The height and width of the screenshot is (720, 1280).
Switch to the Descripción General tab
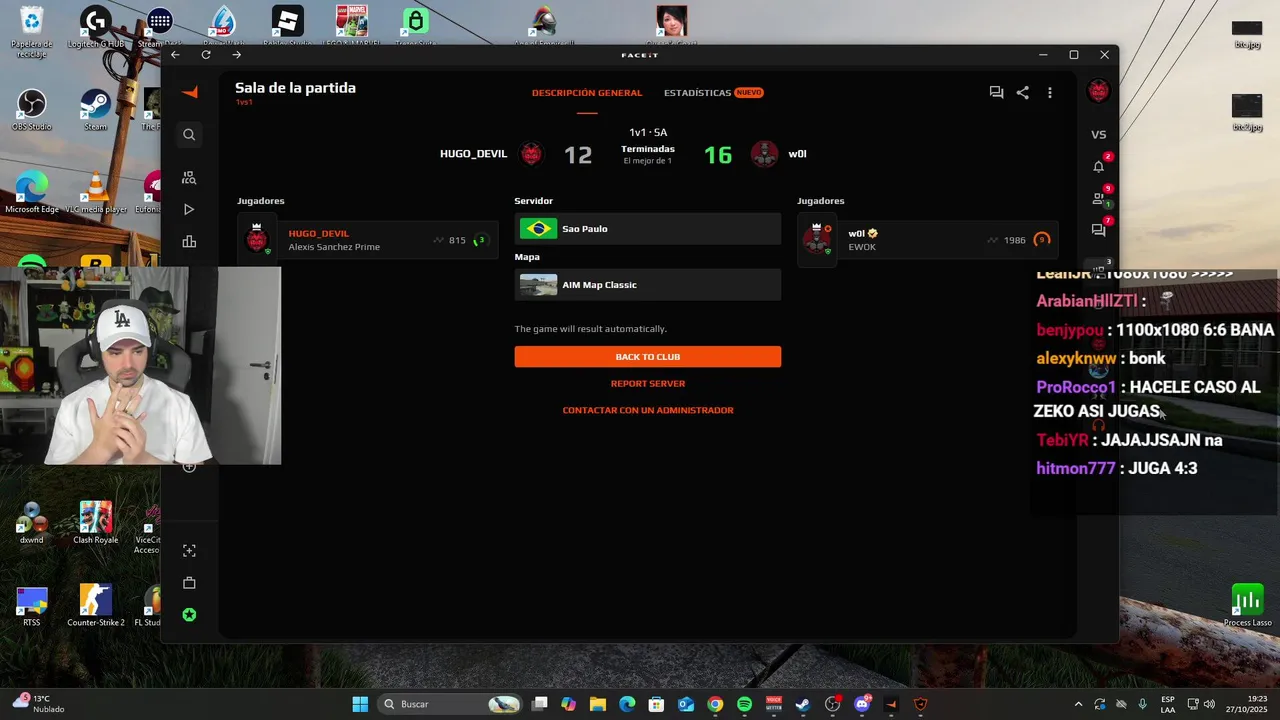587,93
